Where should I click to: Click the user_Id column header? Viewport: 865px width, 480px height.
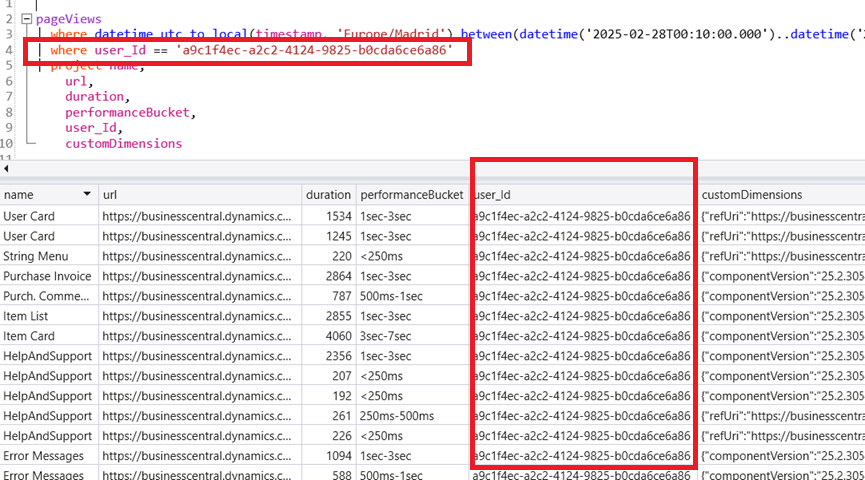580,194
